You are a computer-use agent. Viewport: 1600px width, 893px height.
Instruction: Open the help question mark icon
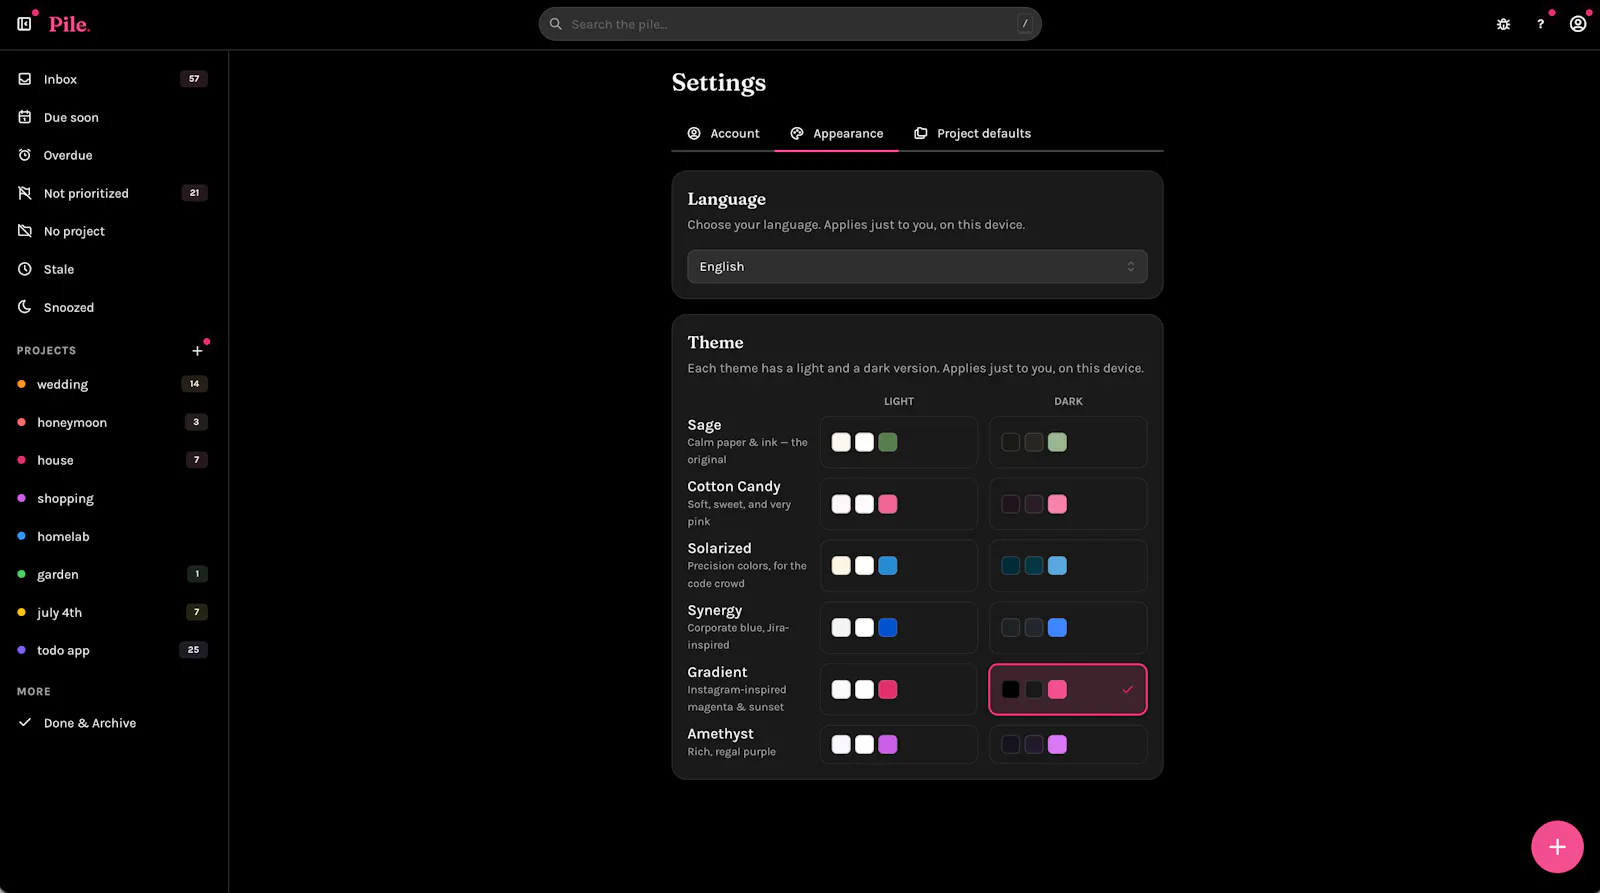click(x=1540, y=24)
